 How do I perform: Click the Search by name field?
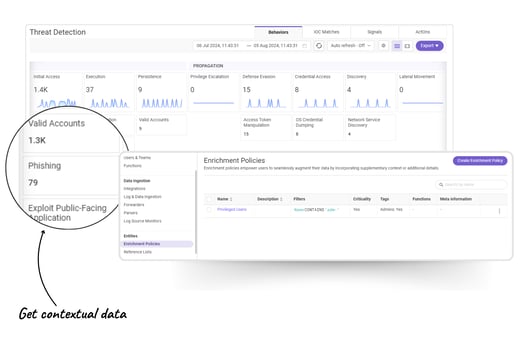(x=471, y=185)
